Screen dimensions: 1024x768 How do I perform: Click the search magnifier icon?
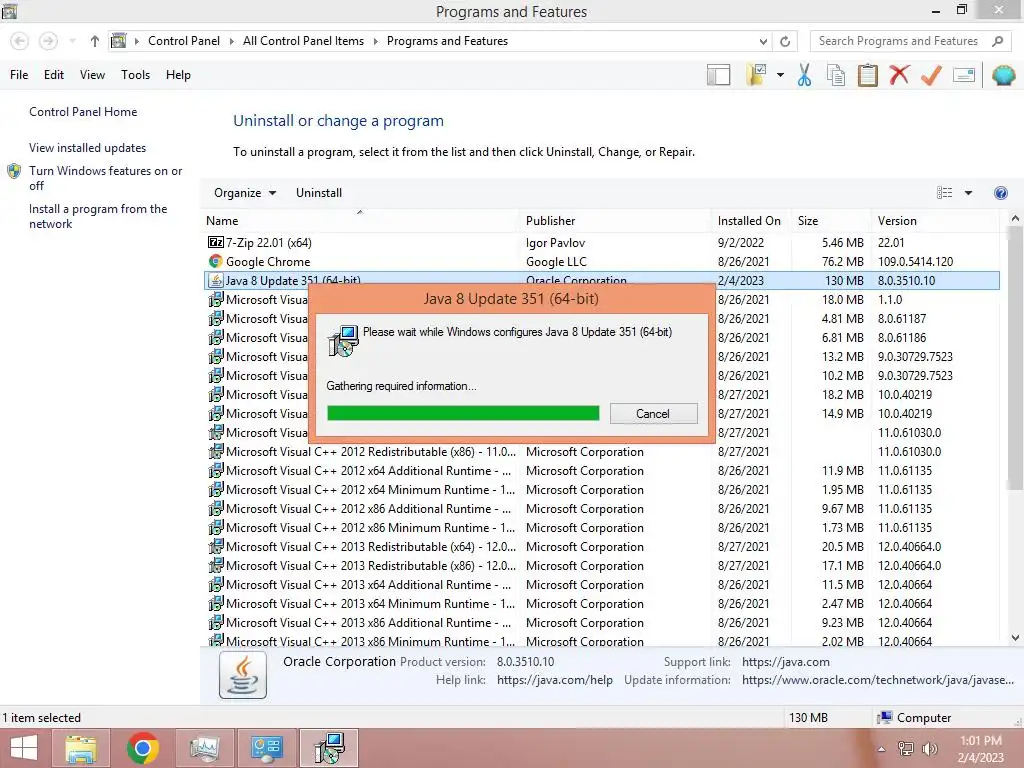(997, 41)
